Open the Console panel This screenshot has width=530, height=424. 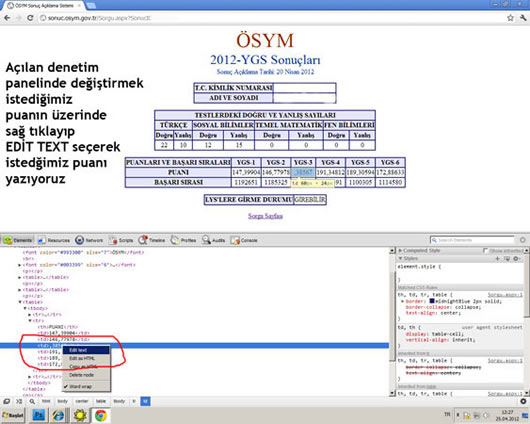coord(244,240)
